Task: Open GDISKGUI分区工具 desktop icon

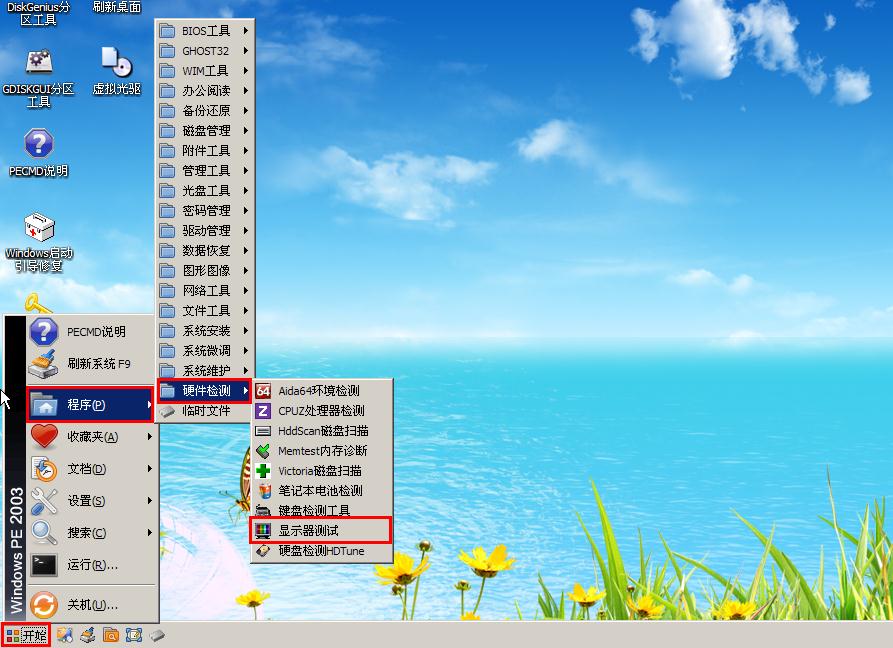Action: (x=38, y=79)
